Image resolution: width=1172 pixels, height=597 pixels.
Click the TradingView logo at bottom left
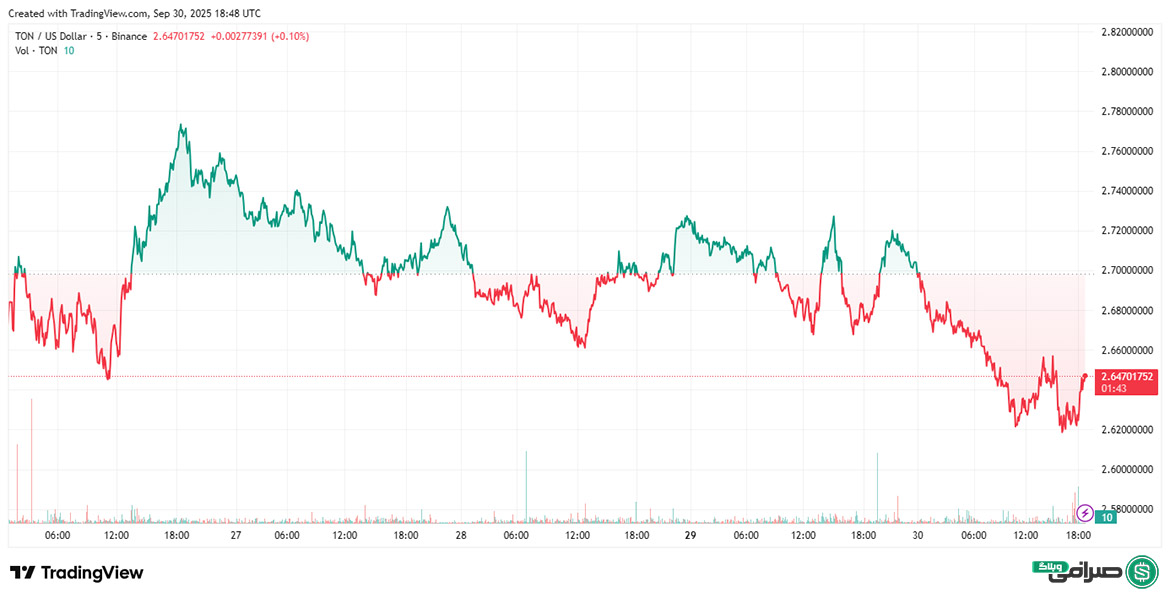[77, 573]
